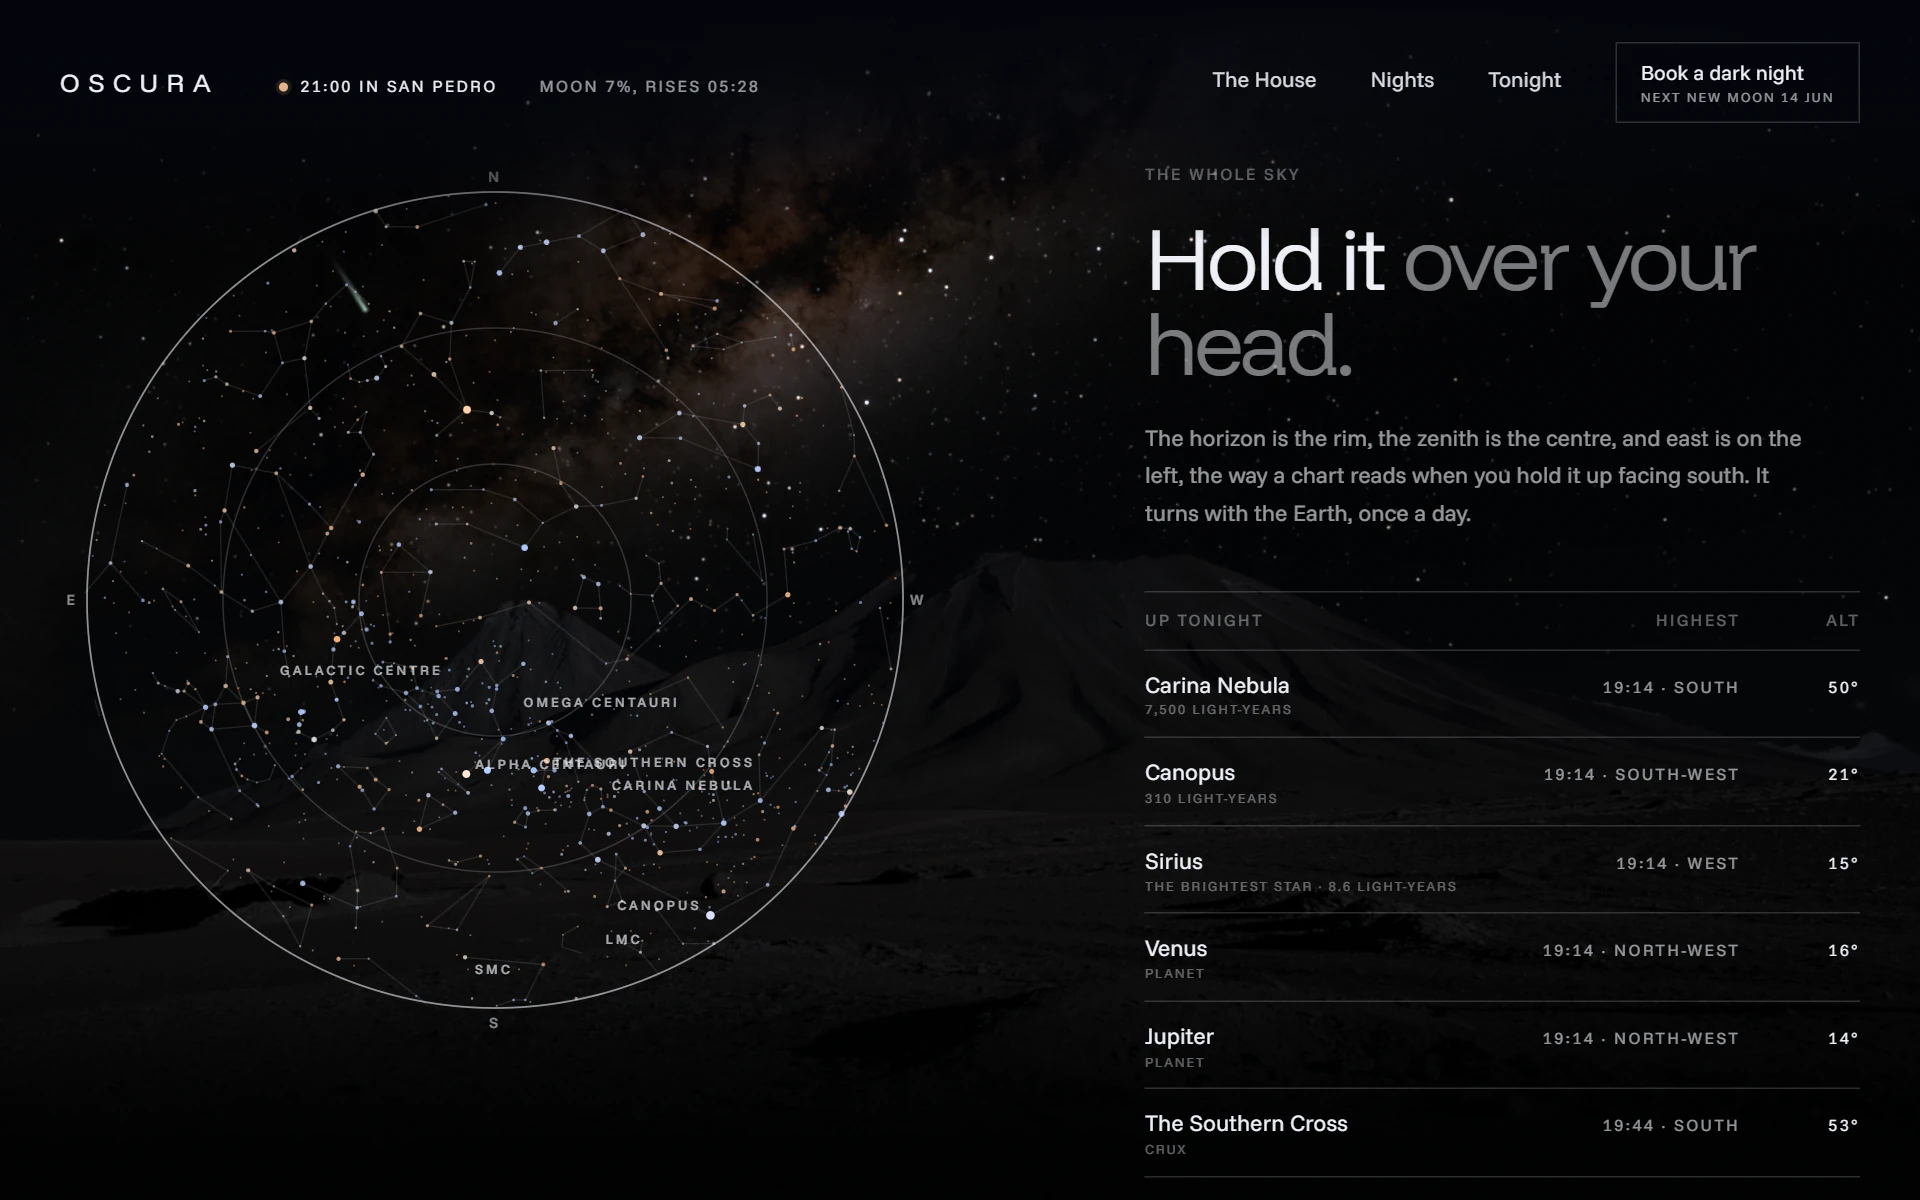The height and width of the screenshot is (1200, 1920).
Task: Open the Tonight nav link
Action: tap(1524, 80)
